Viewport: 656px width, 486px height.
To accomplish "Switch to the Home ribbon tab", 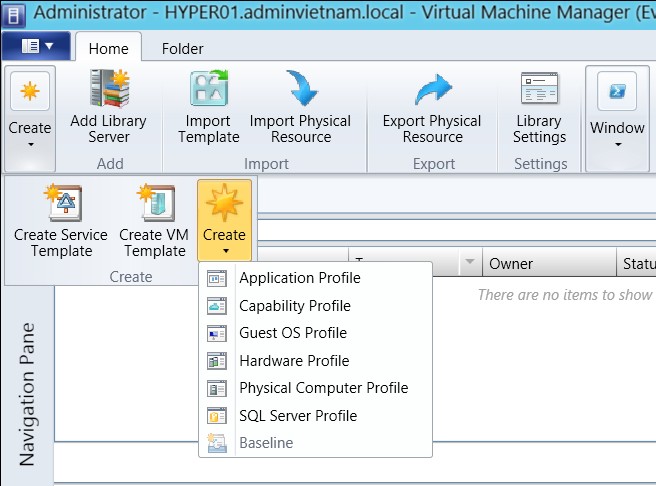I will click(108, 49).
